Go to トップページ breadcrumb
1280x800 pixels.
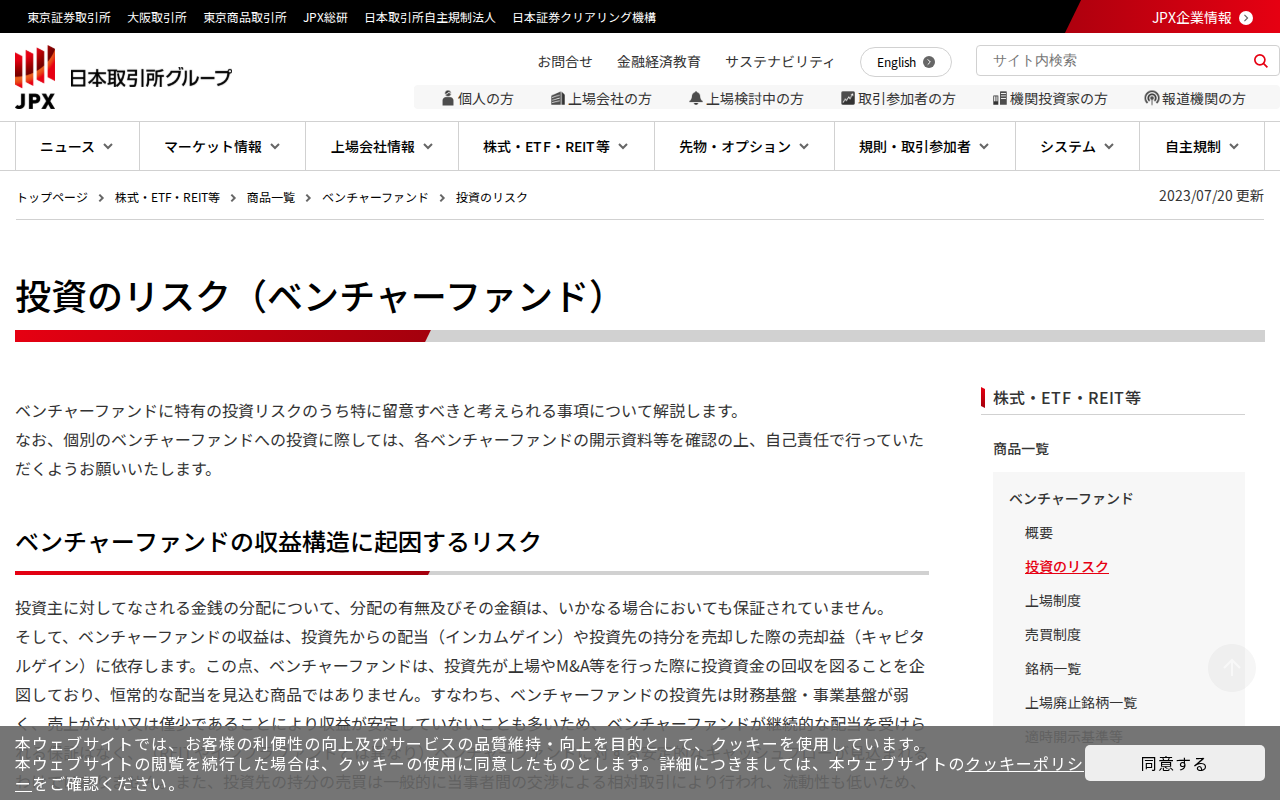(x=52, y=197)
